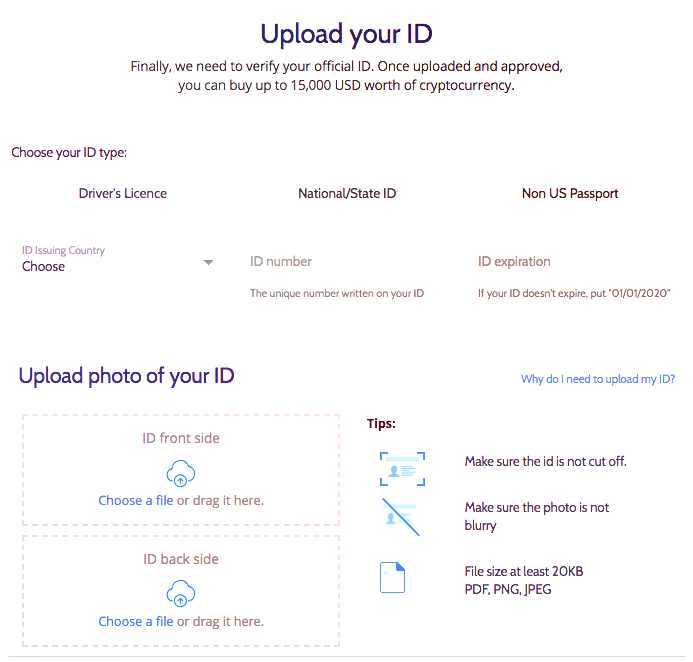
Task: Open the ID Issuing Country dropdown arrow
Action: 208,263
